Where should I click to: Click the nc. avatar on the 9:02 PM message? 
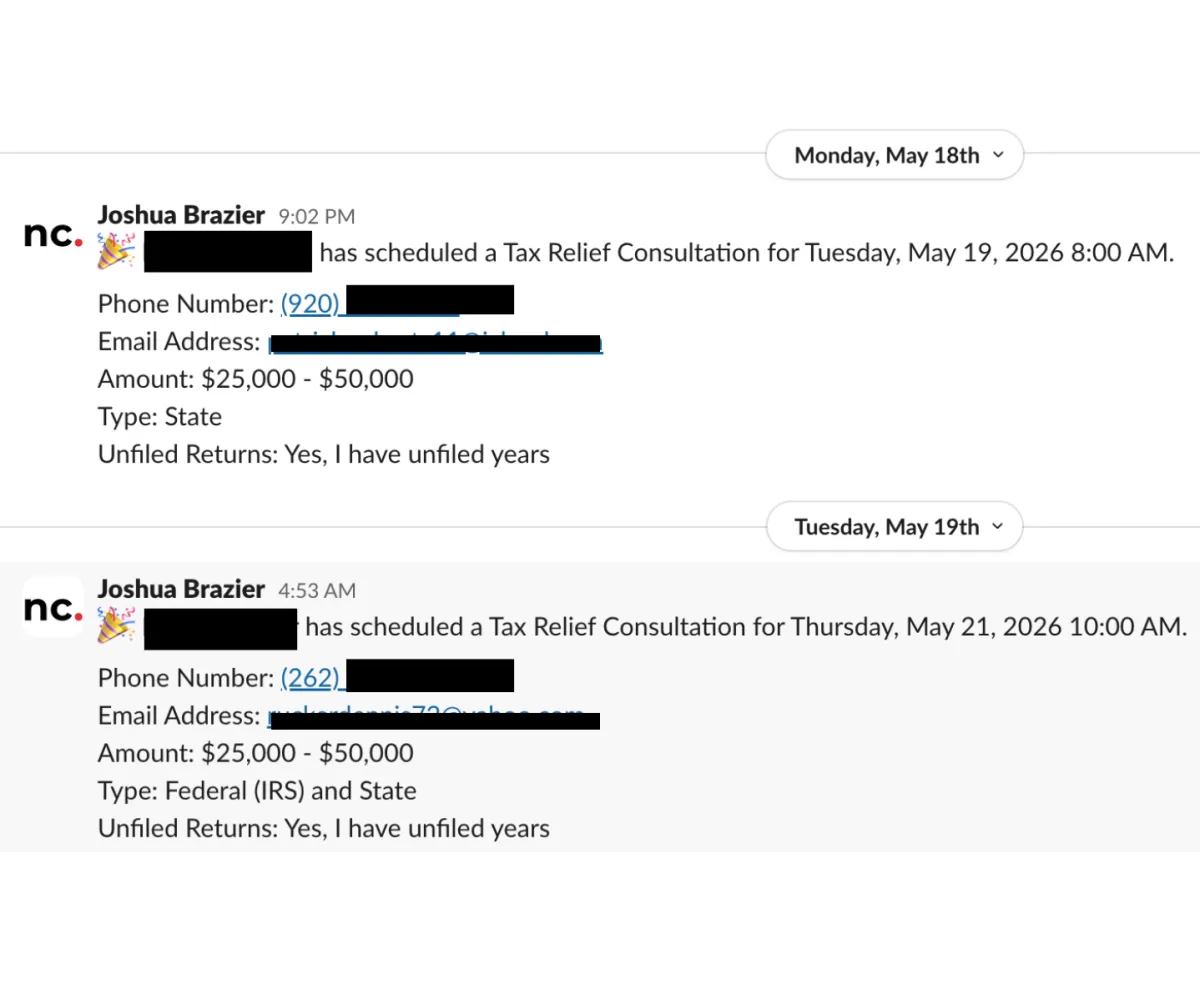click(53, 234)
